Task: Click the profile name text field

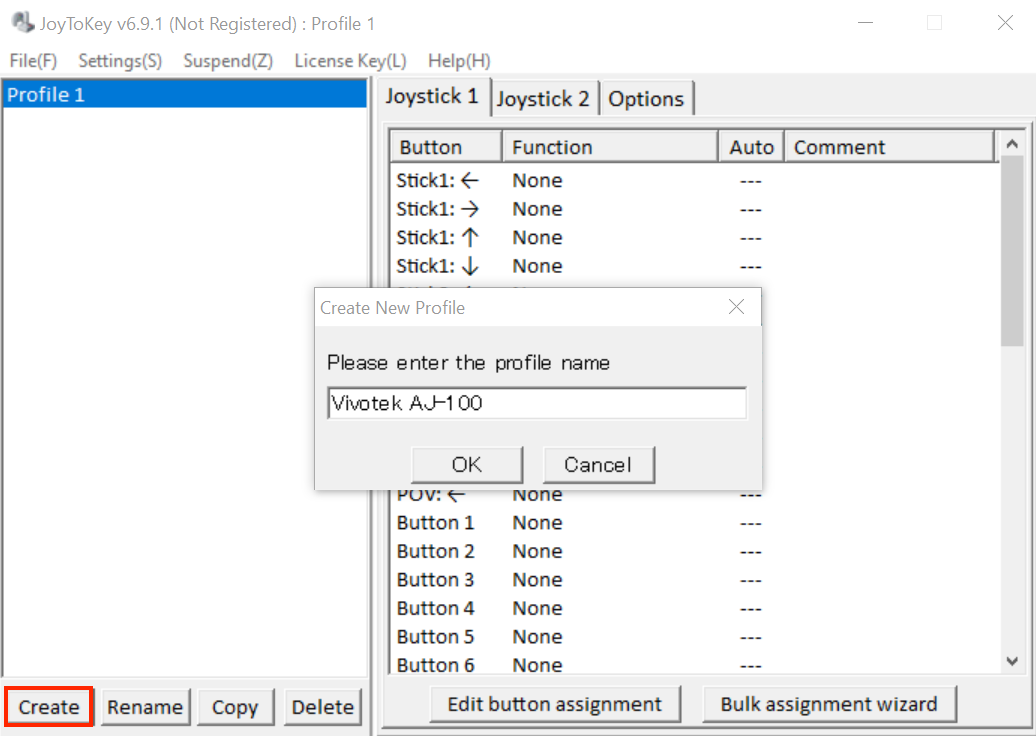Action: point(536,404)
